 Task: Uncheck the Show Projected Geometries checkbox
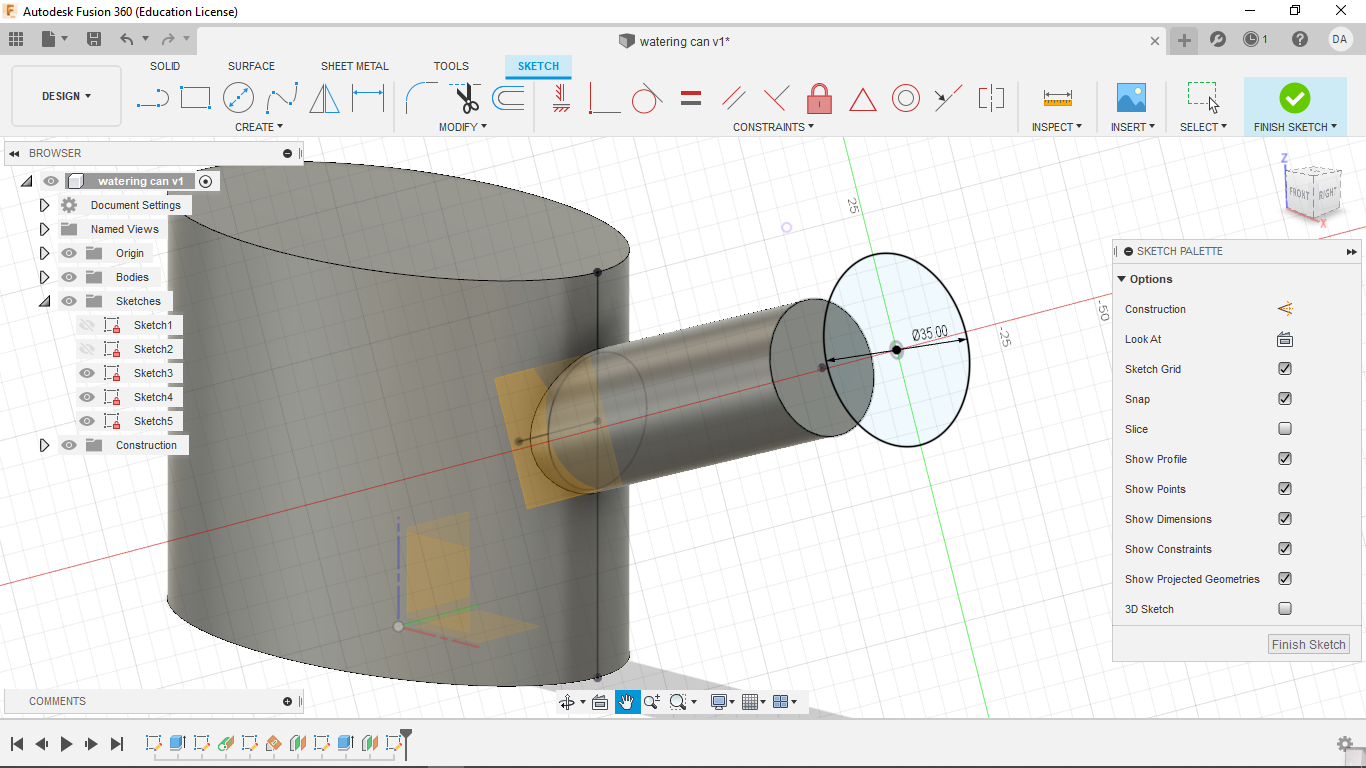[1285, 579]
